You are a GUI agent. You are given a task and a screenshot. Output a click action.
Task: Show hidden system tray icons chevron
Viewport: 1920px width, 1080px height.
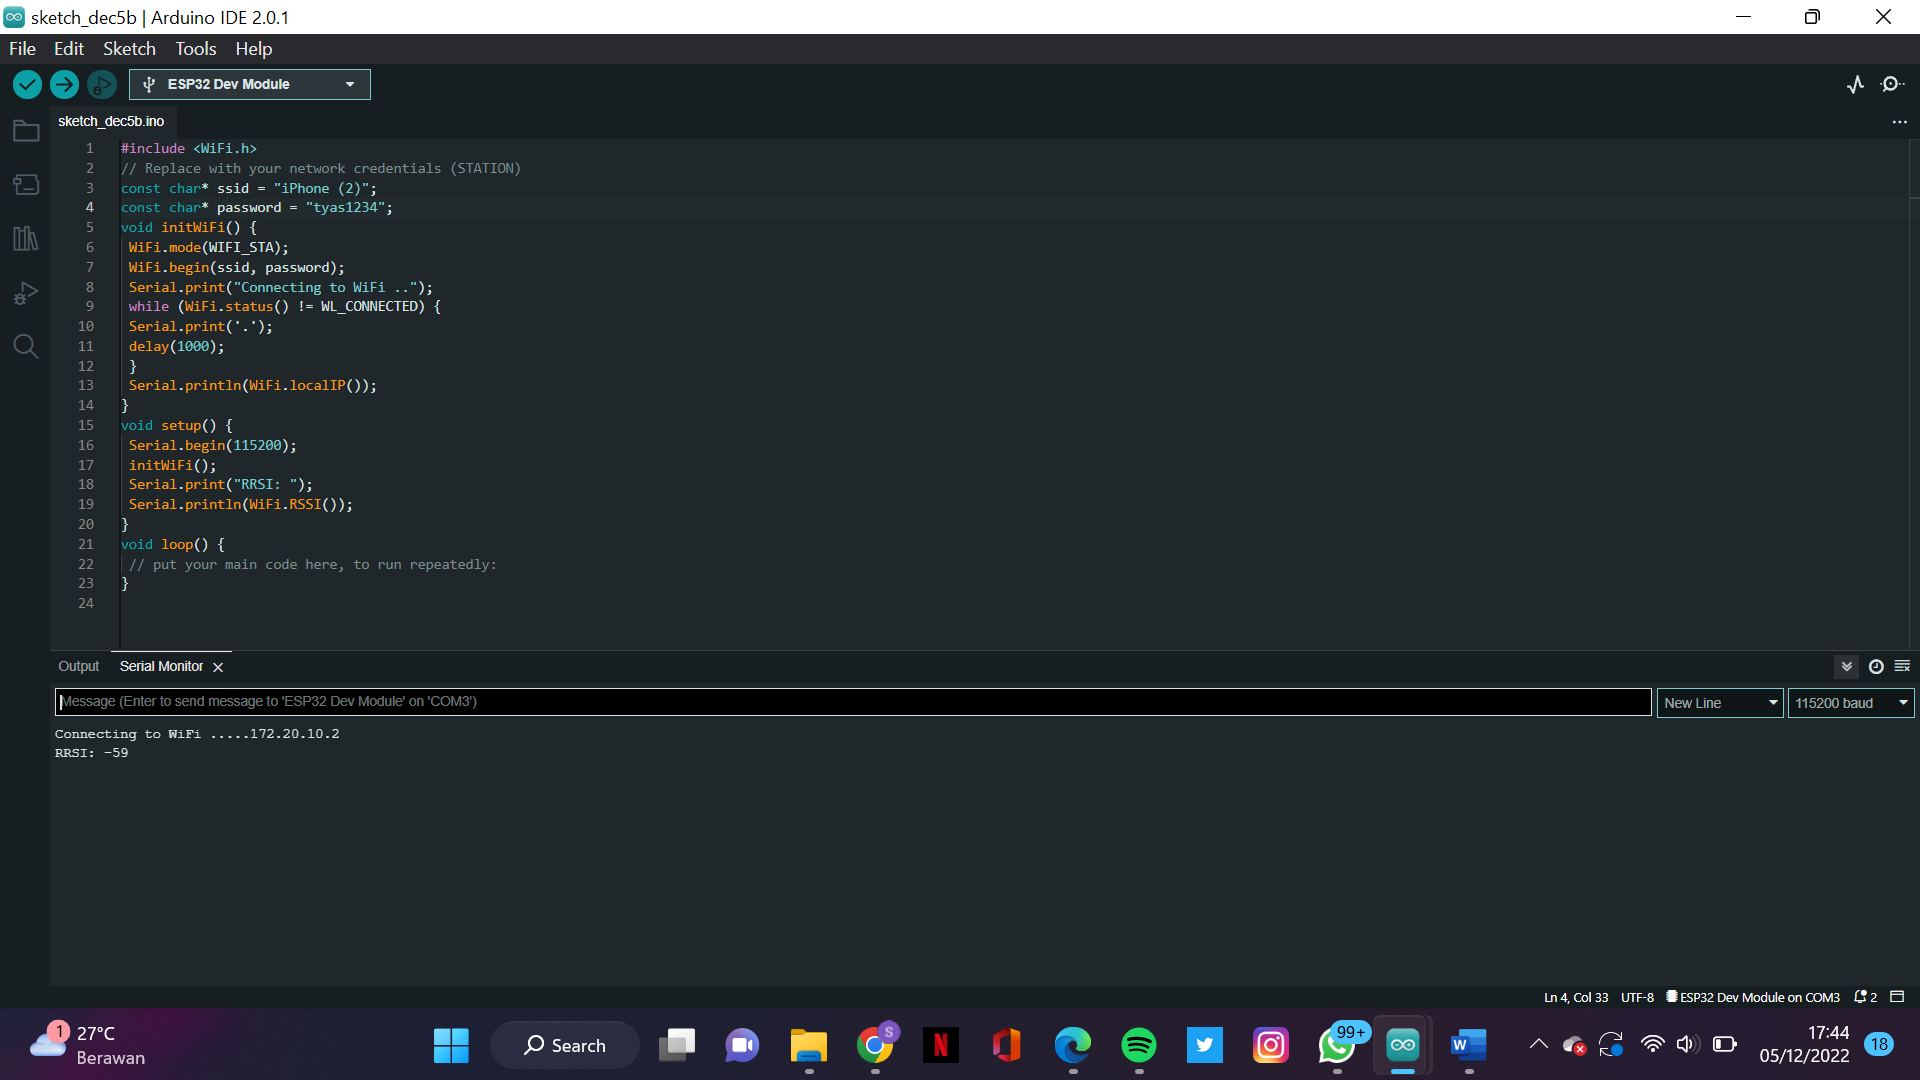pos(1538,1044)
